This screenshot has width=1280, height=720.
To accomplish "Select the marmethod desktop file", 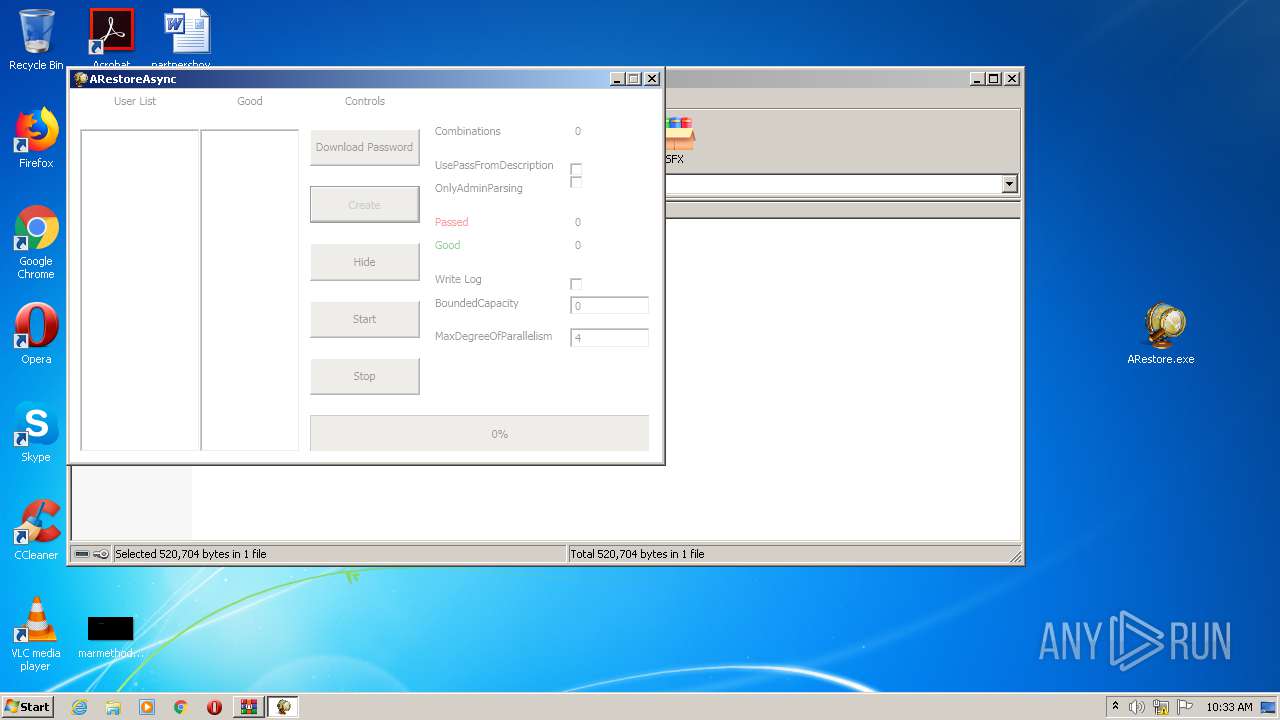I will 110,638.
